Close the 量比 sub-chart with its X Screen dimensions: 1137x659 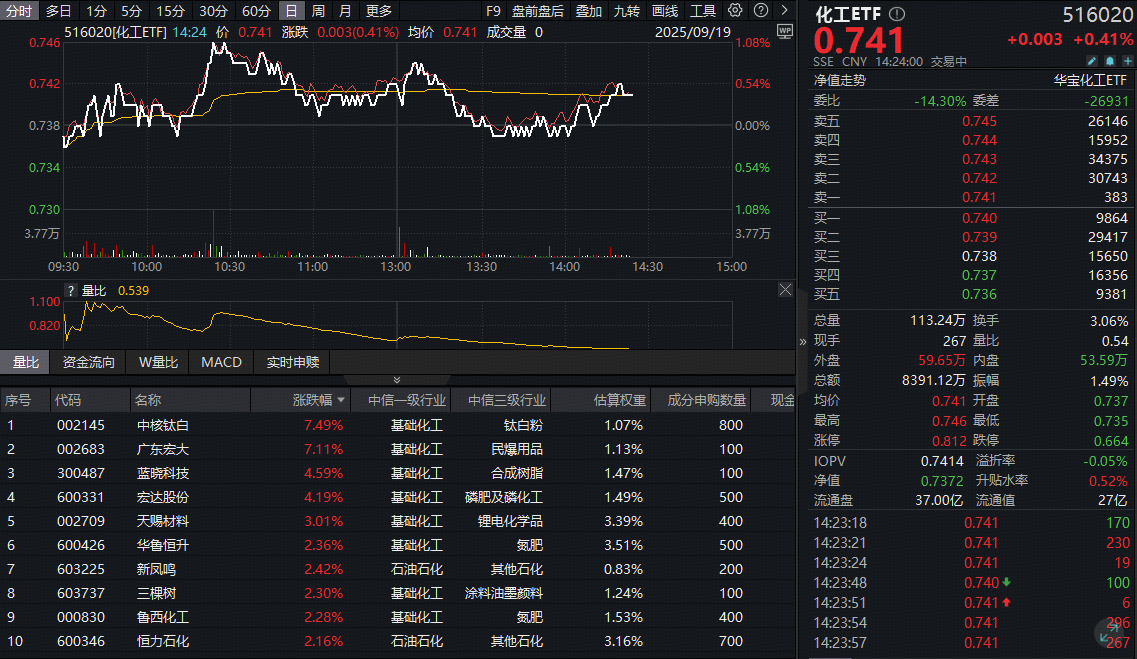(785, 290)
